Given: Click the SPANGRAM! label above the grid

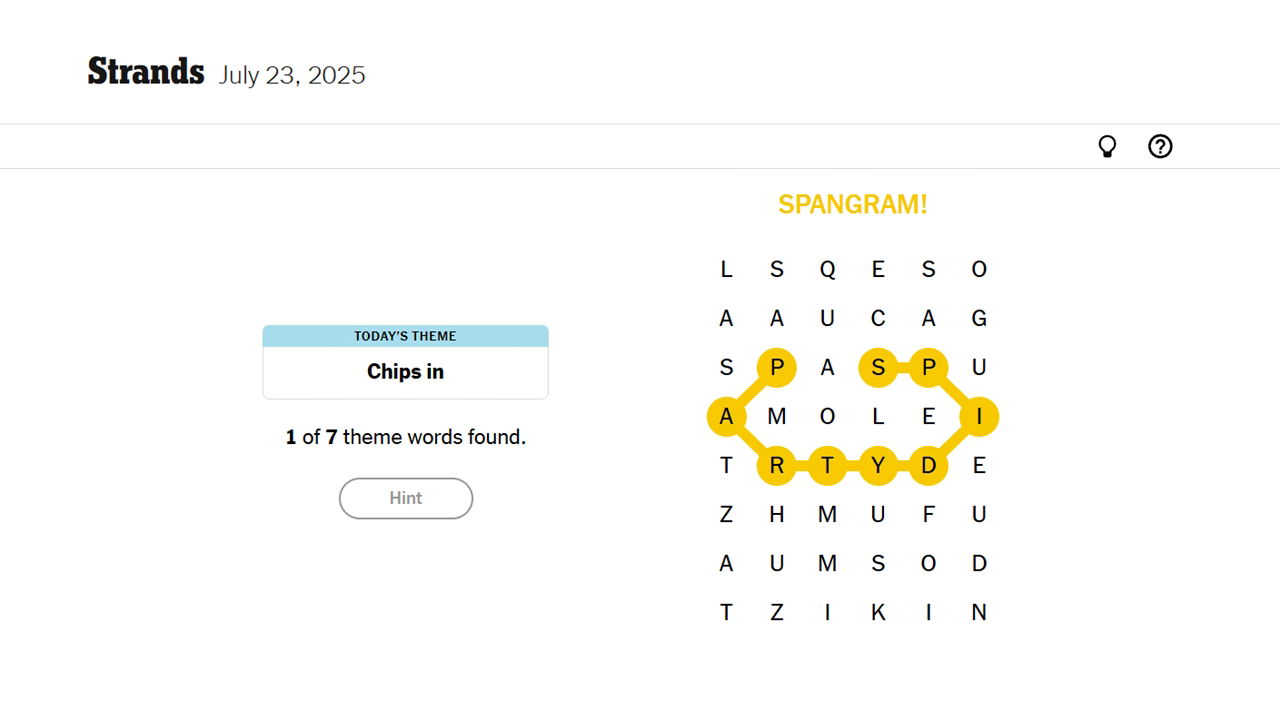Looking at the screenshot, I should tap(852, 204).
